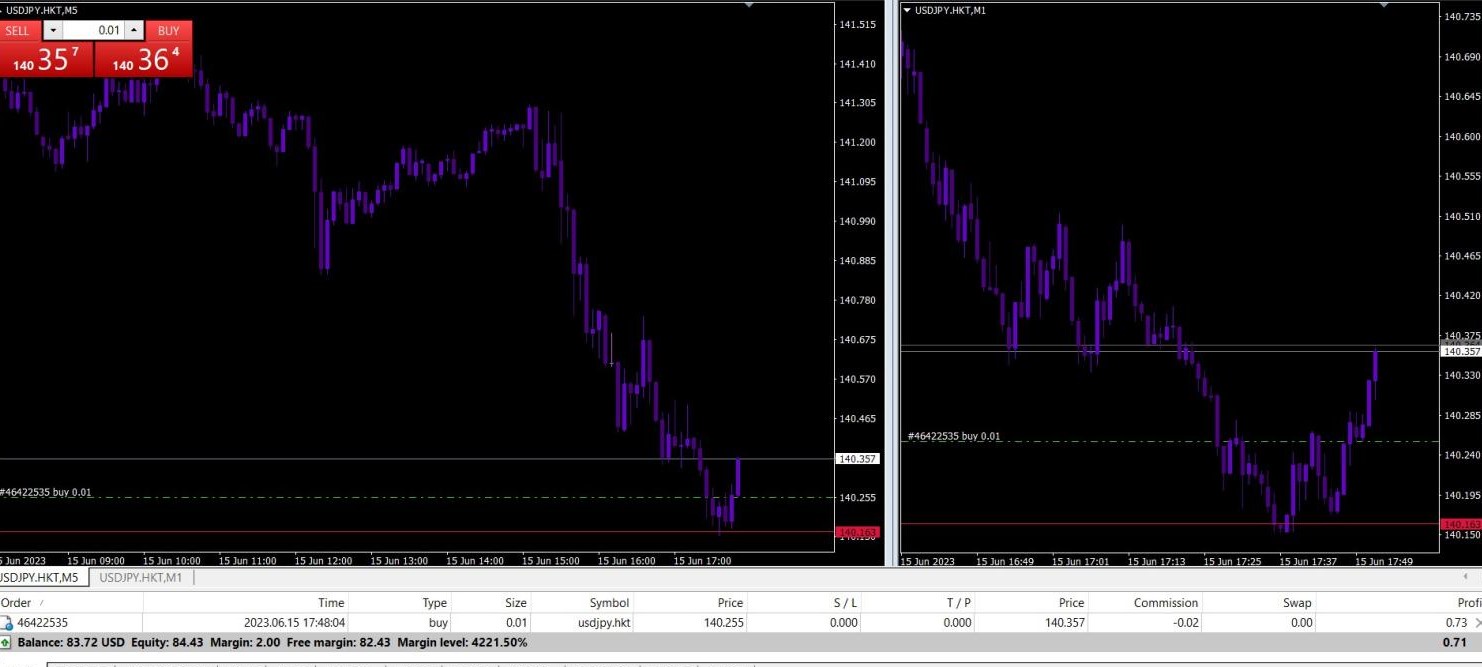Click the red BUY button
This screenshot has height=667, width=1482.
(169, 31)
